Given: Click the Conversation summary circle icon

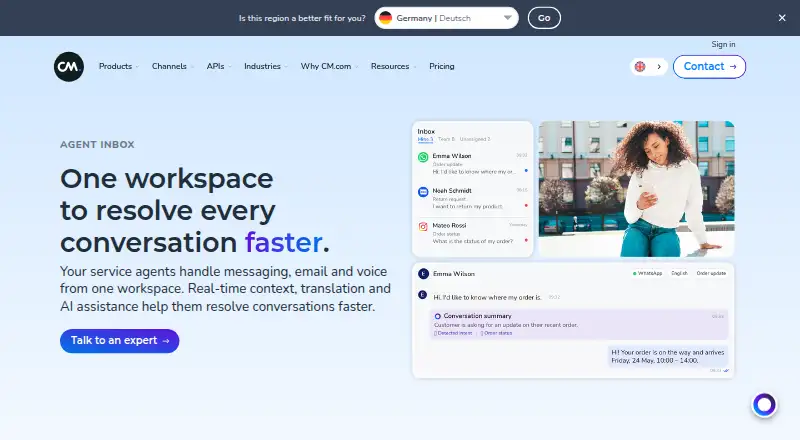Looking at the screenshot, I should click(437, 316).
